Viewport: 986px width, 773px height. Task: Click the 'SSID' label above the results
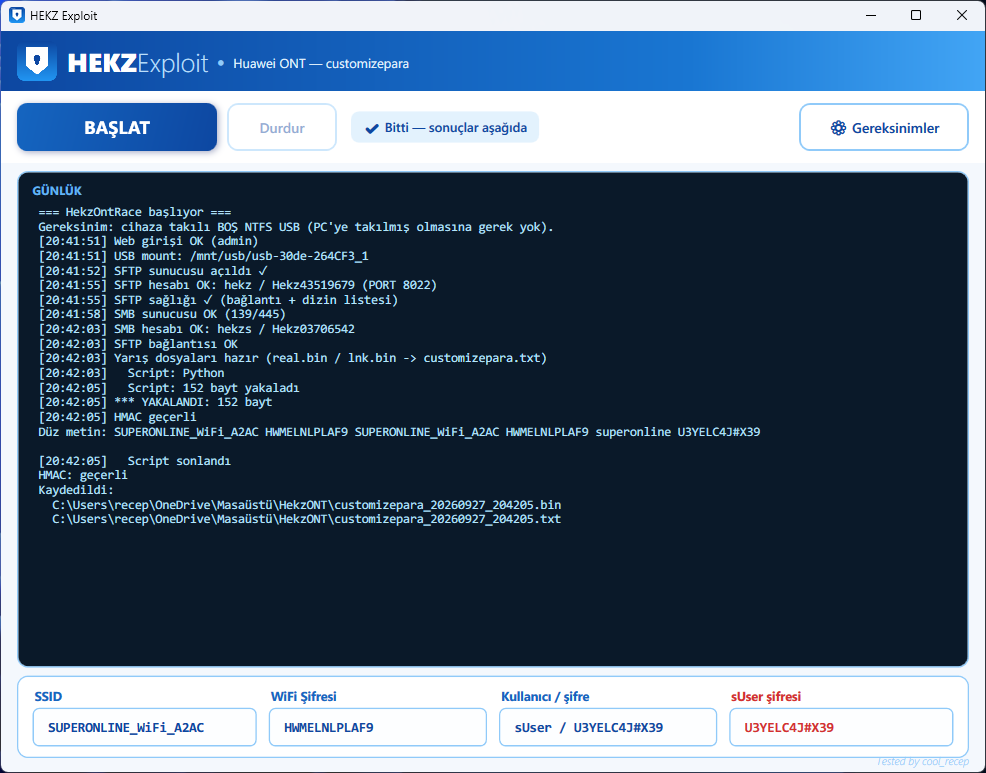pyautogui.click(x=48, y=696)
